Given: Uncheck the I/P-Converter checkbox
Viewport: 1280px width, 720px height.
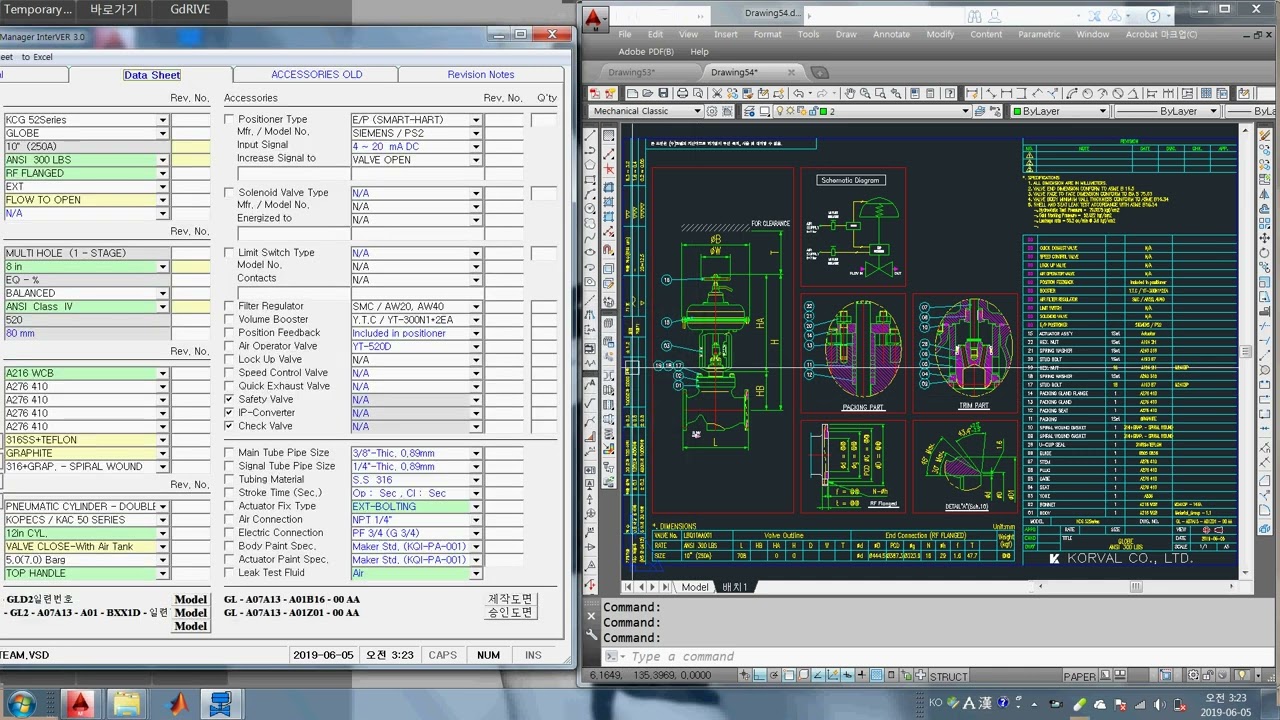Looking at the screenshot, I should (229, 413).
